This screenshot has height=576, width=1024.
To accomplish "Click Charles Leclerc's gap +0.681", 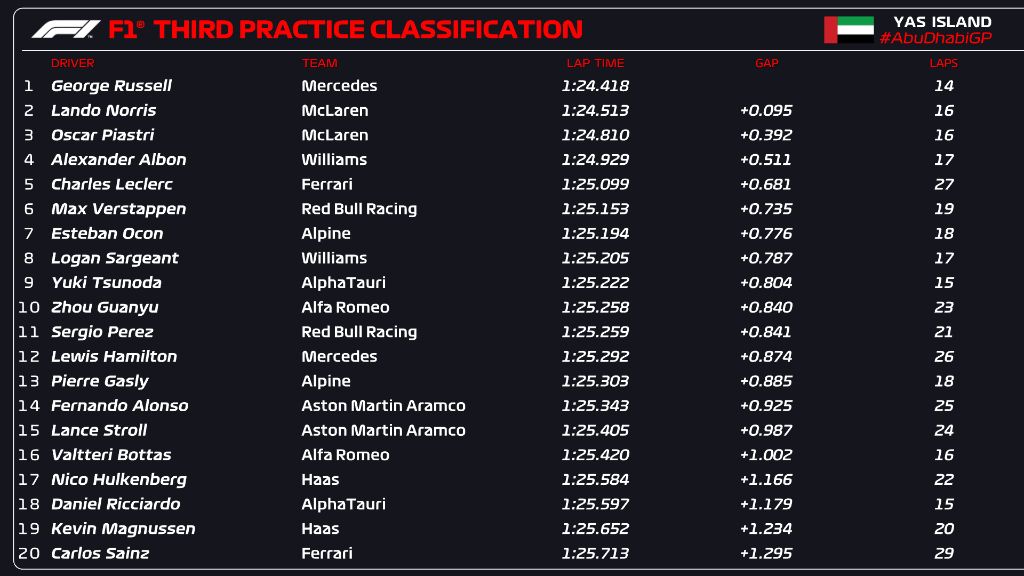I will coord(765,184).
